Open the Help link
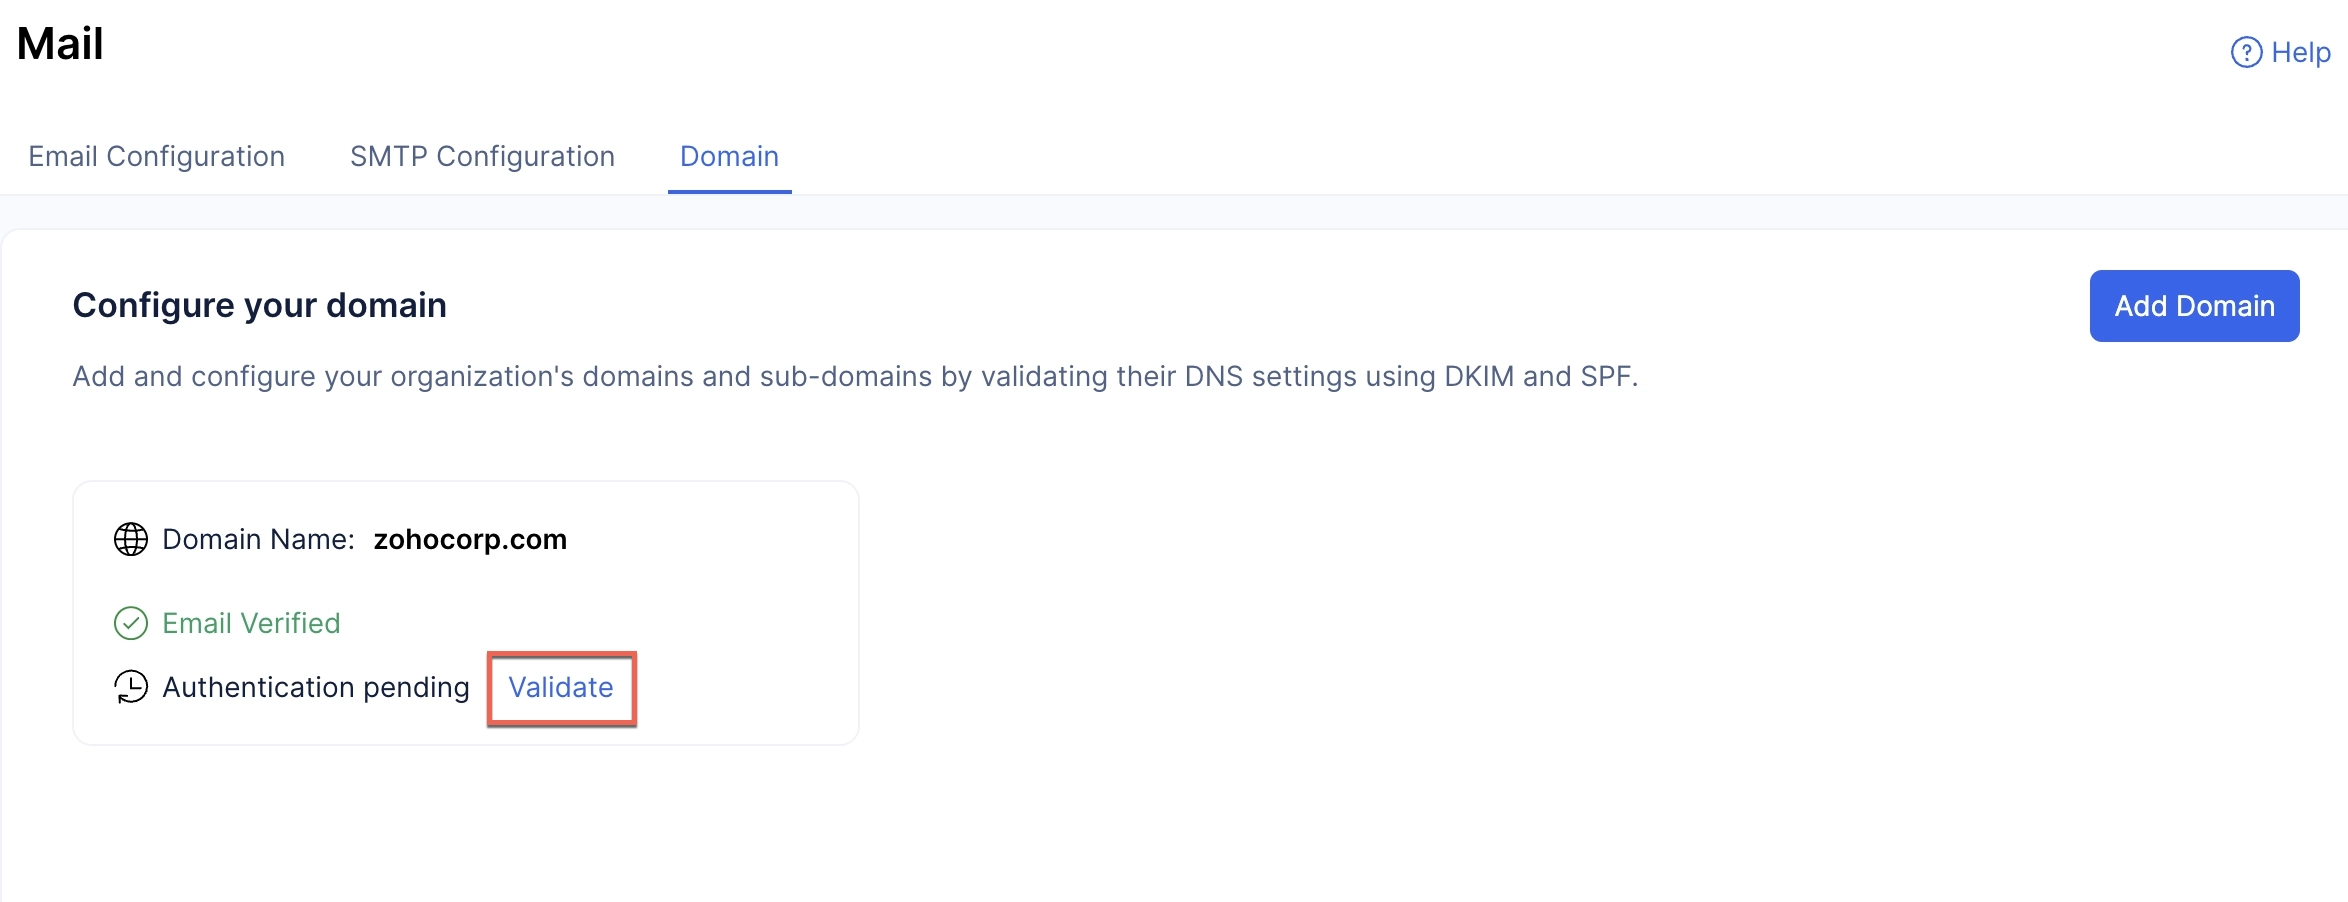 point(2281,52)
